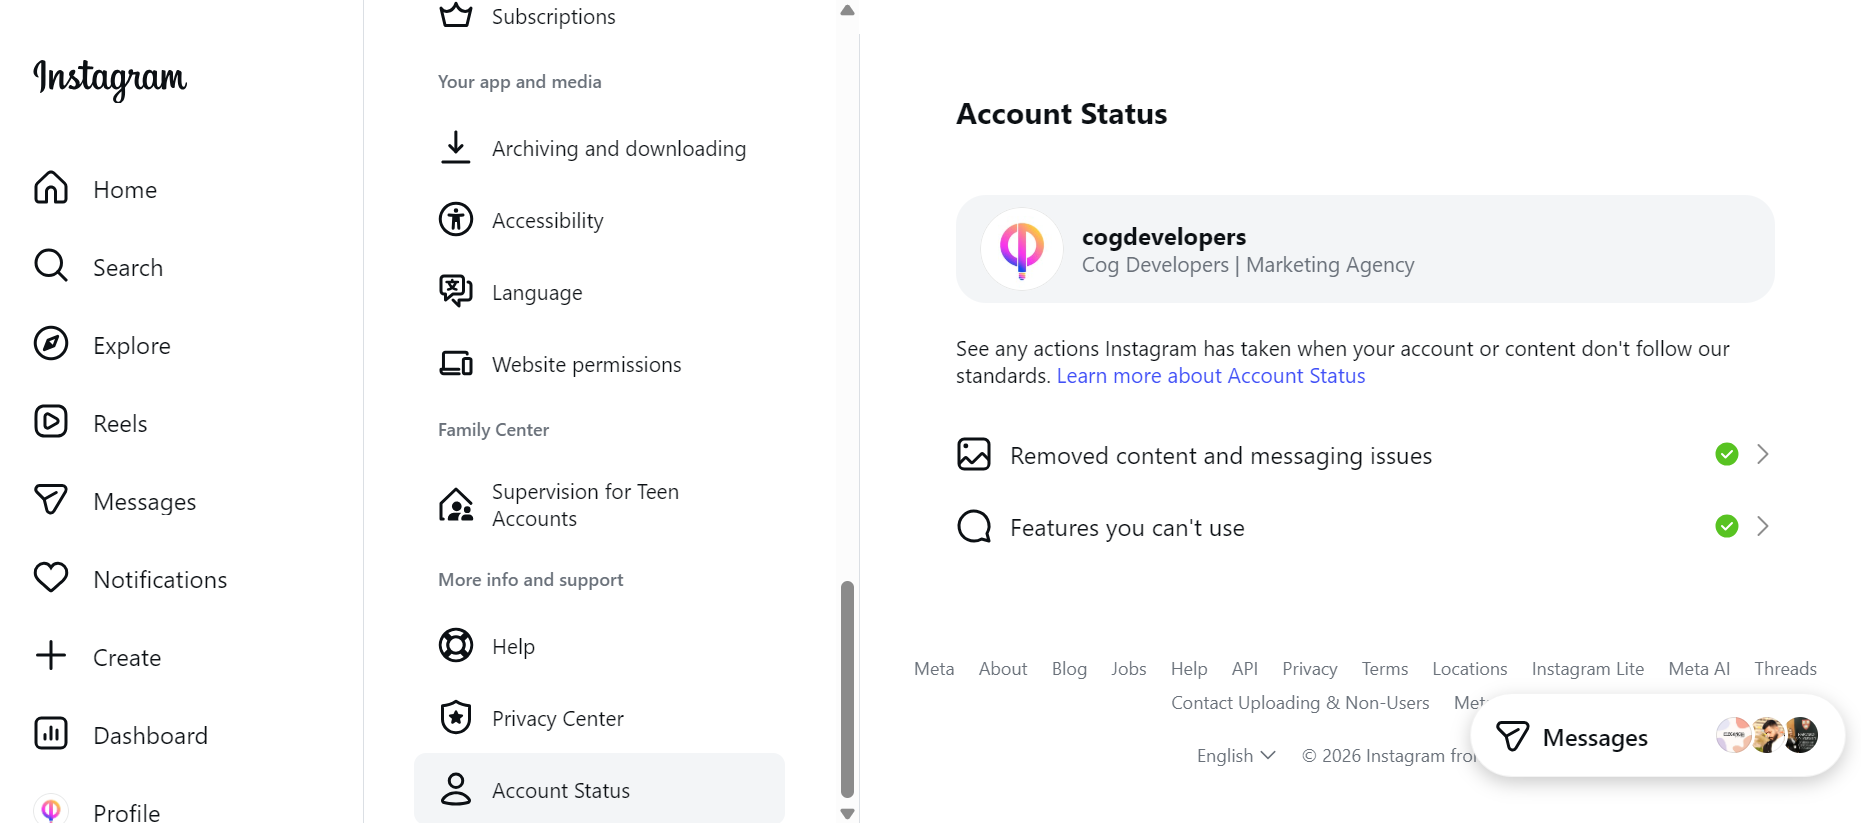This screenshot has width=1861, height=823.
Task: Open the Threads footer link
Action: pyautogui.click(x=1785, y=668)
